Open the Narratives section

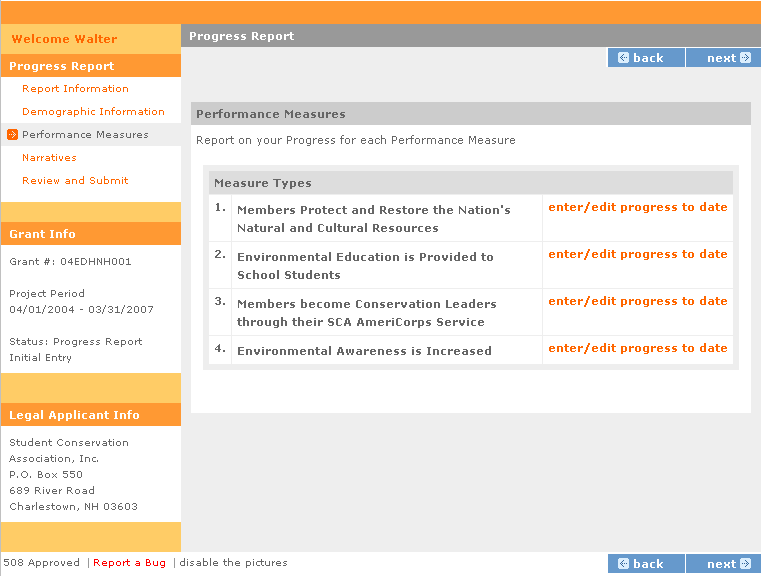(x=49, y=158)
